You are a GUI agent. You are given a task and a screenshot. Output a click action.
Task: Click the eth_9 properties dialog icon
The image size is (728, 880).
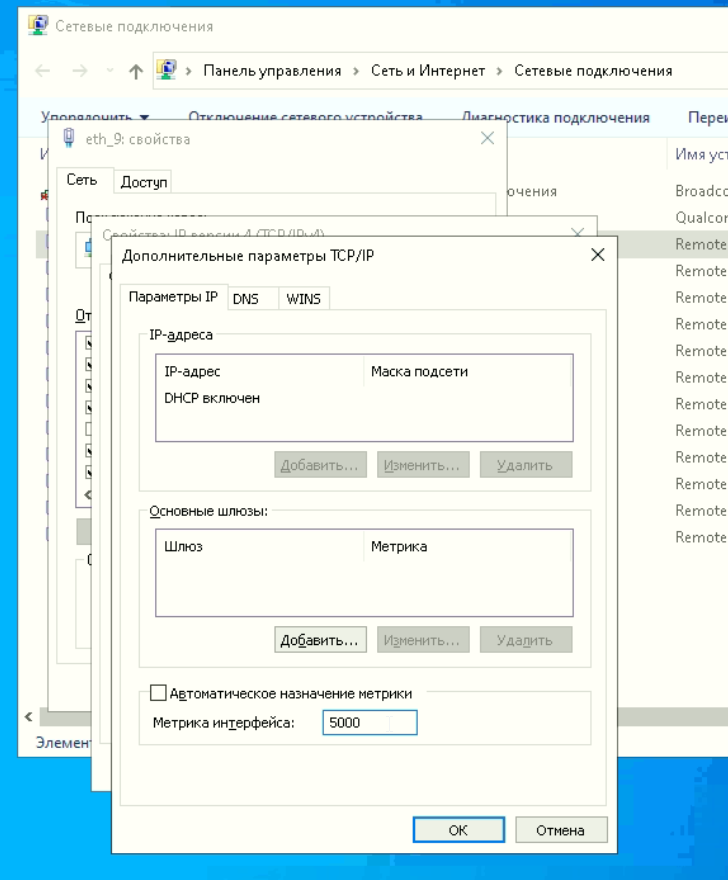pyautogui.click(x=68, y=138)
